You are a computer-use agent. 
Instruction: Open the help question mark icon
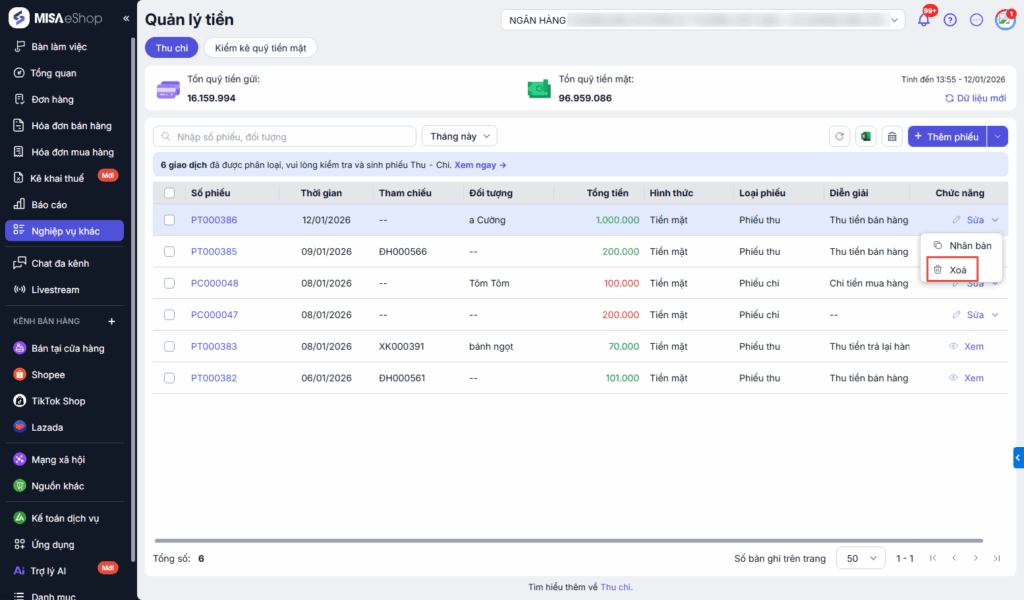[x=950, y=20]
